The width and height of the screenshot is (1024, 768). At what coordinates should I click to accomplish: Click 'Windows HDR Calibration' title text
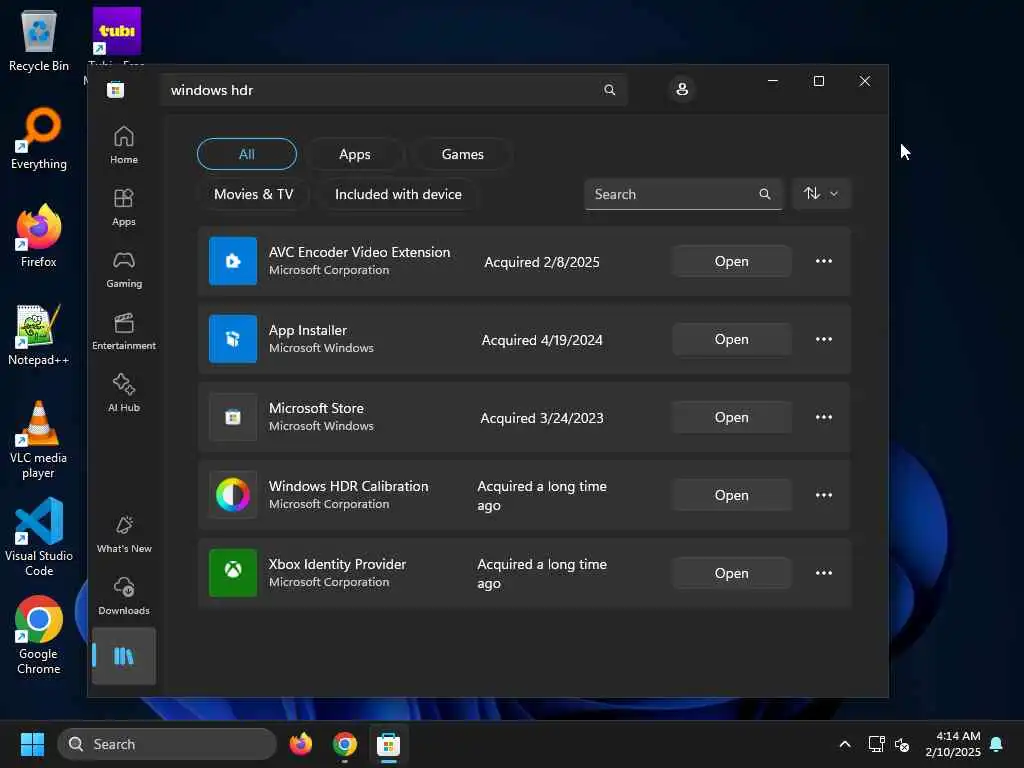[349, 486]
